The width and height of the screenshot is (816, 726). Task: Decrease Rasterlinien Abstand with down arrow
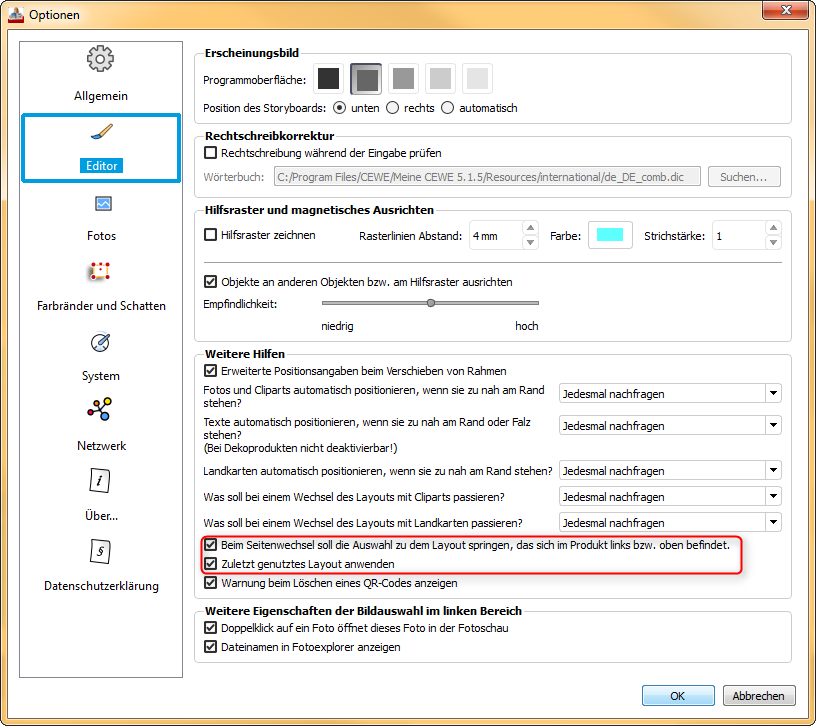tap(530, 242)
